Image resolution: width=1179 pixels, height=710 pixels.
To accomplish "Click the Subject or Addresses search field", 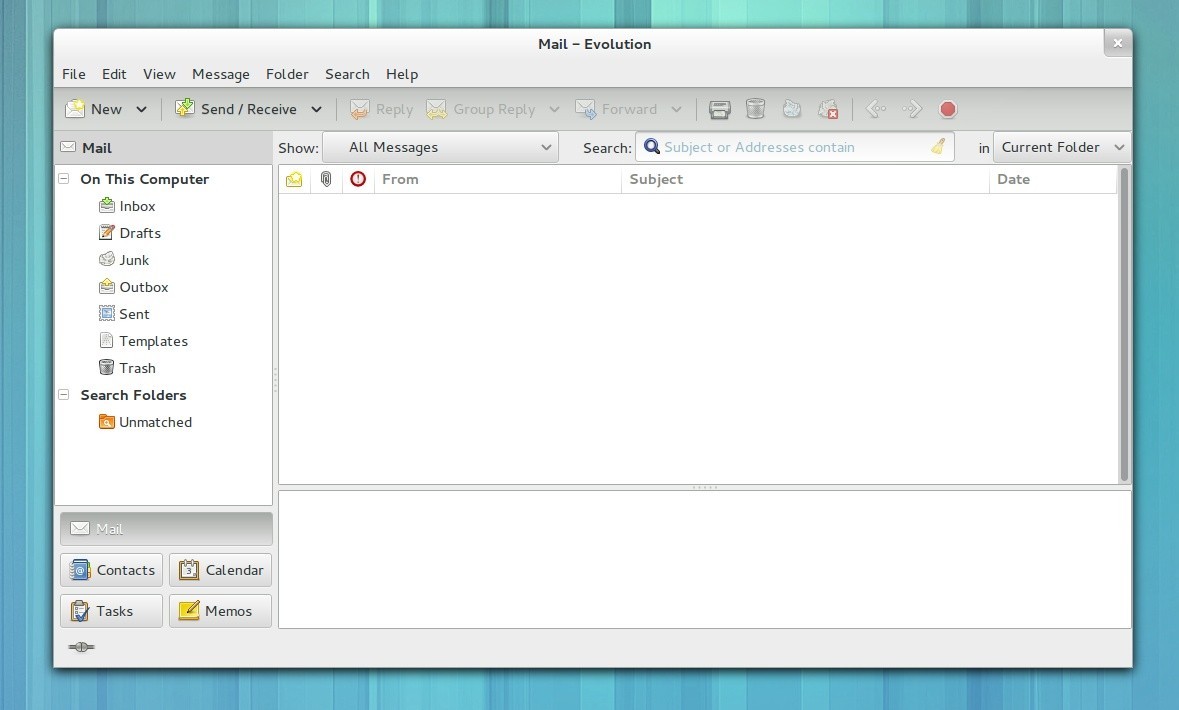I will coord(795,147).
